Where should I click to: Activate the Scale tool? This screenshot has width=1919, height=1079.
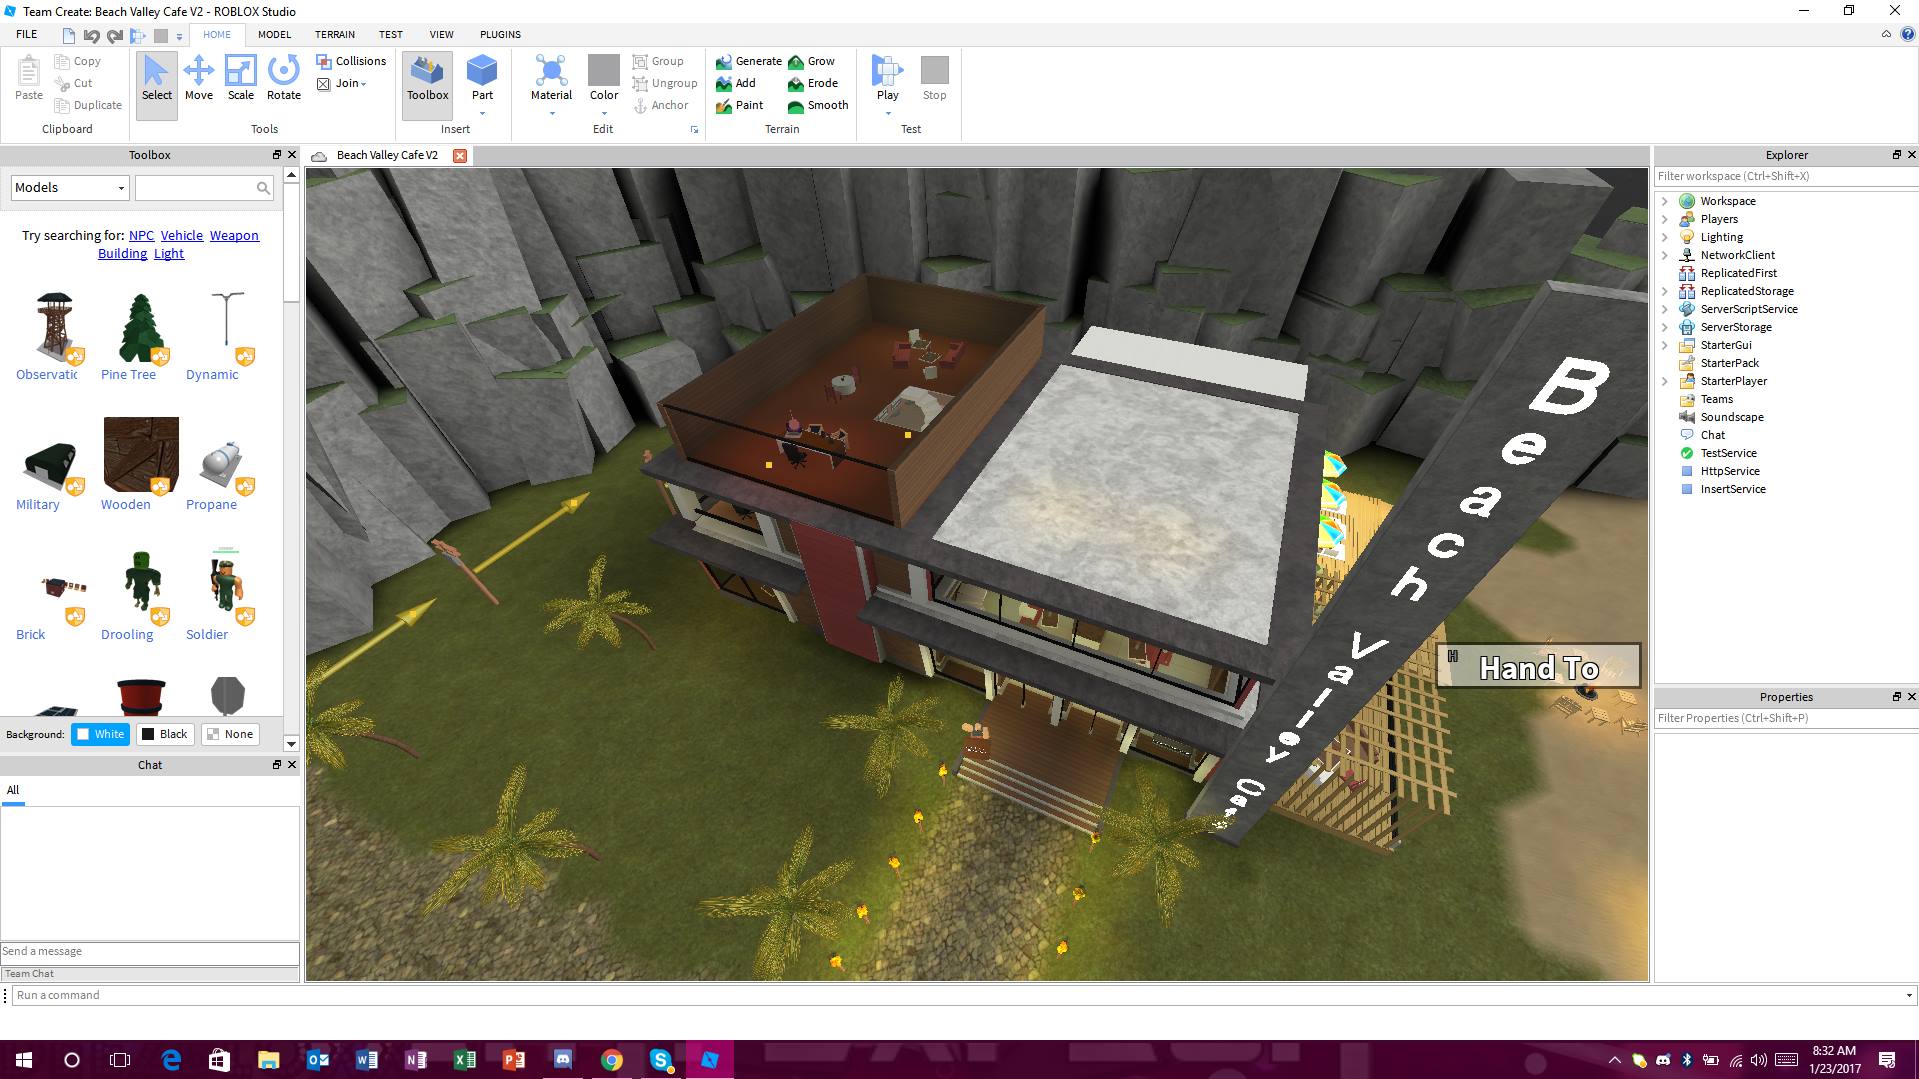[x=241, y=78]
